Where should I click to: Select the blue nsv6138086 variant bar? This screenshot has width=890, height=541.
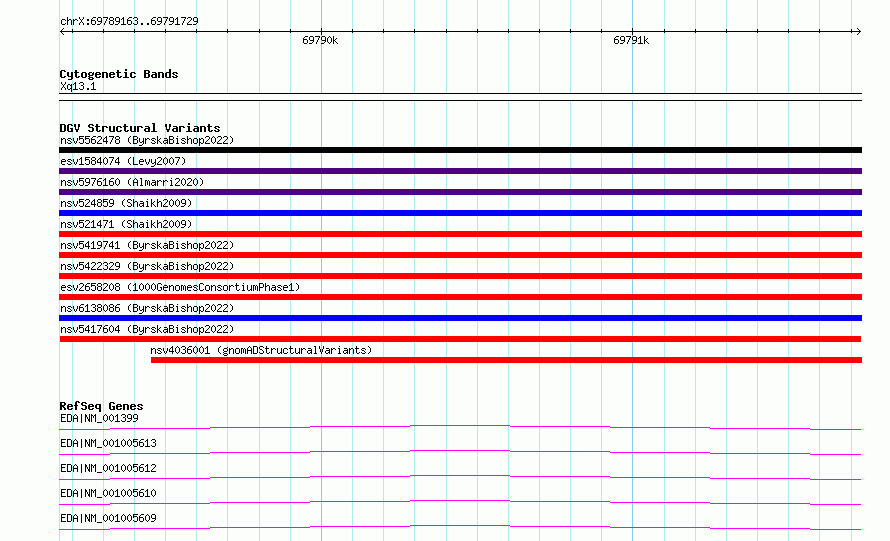(x=460, y=318)
